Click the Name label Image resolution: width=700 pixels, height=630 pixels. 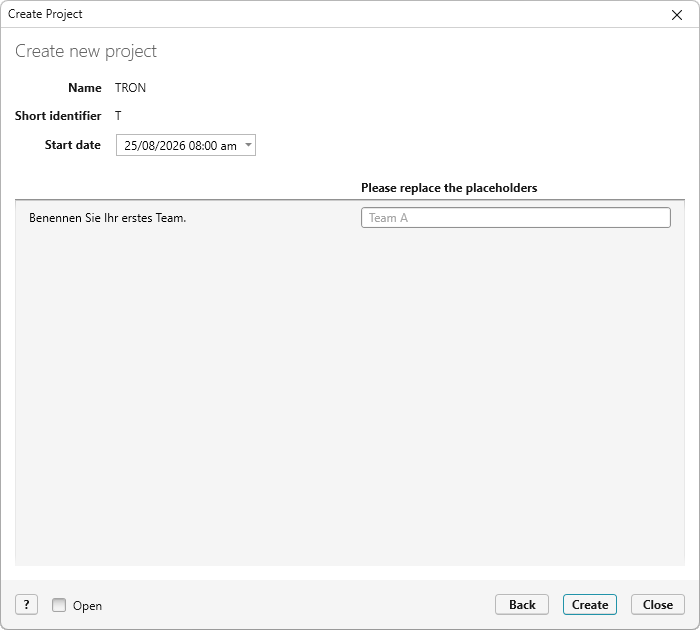click(x=85, y=88)
